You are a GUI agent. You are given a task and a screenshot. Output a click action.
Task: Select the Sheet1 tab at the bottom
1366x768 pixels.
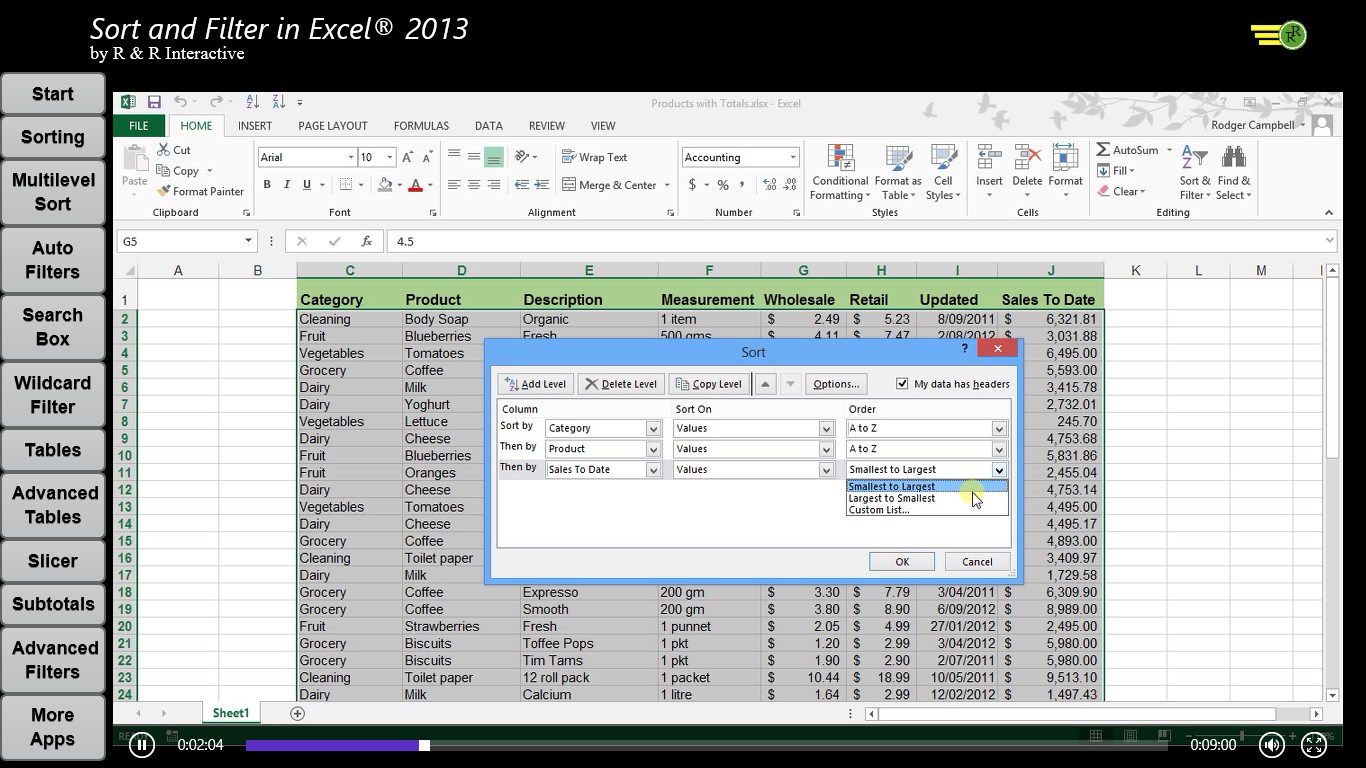(231, 712)
